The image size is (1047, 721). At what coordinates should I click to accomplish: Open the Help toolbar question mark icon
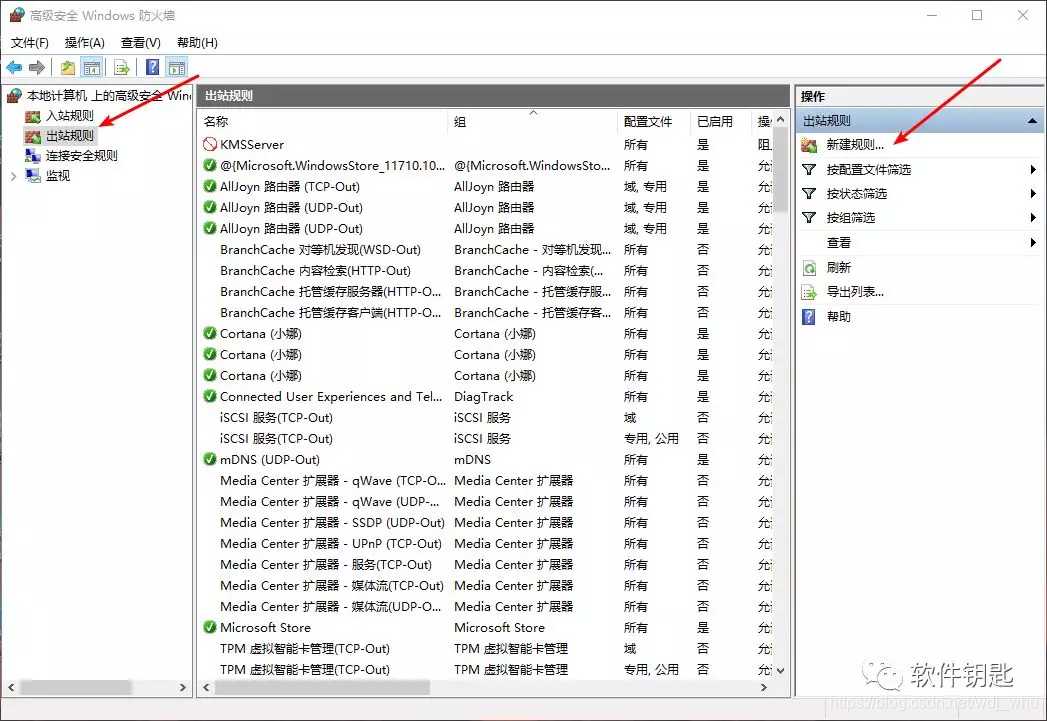153,67
